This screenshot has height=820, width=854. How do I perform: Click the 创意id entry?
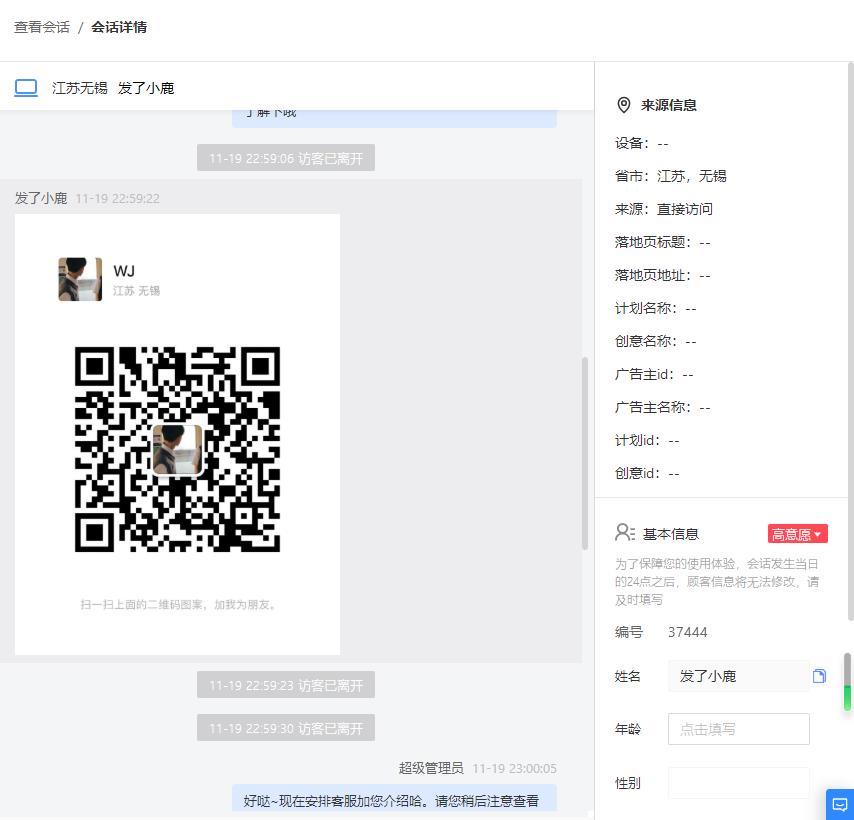tap(646, 473)
